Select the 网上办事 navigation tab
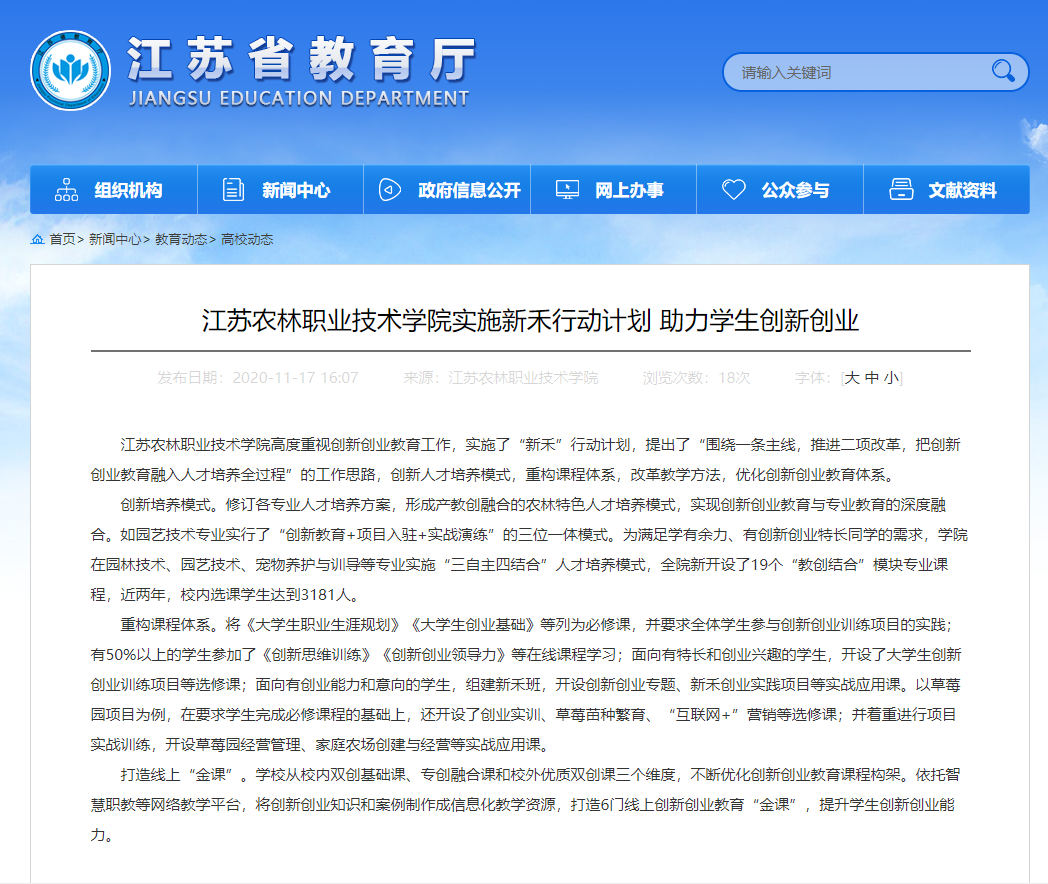The image size is (1048, 884). (x=629, y=190)
